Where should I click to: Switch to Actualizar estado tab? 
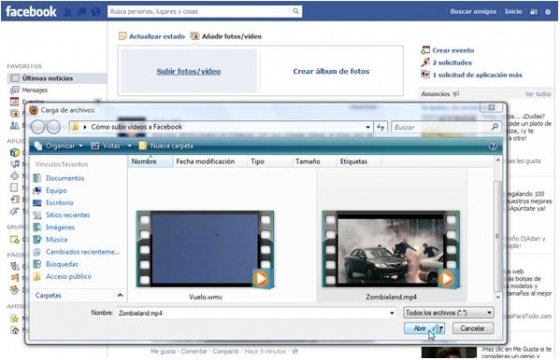(152, 36)
